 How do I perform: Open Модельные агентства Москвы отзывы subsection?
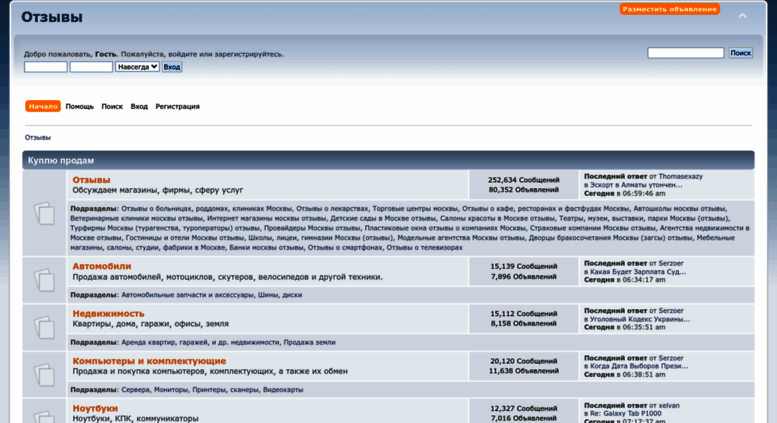pos(461,238)
